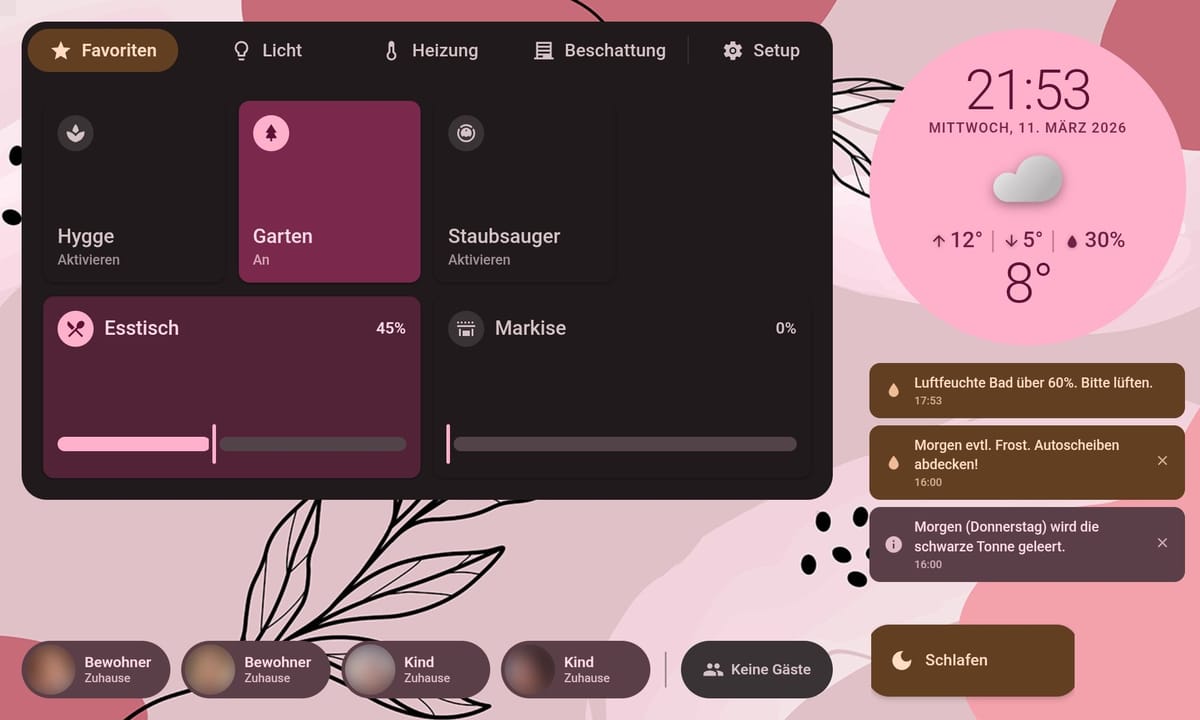Screen dimensions: 1200x720
Task: Click the droplet icon on Frost notification
Action: [894, 463]
